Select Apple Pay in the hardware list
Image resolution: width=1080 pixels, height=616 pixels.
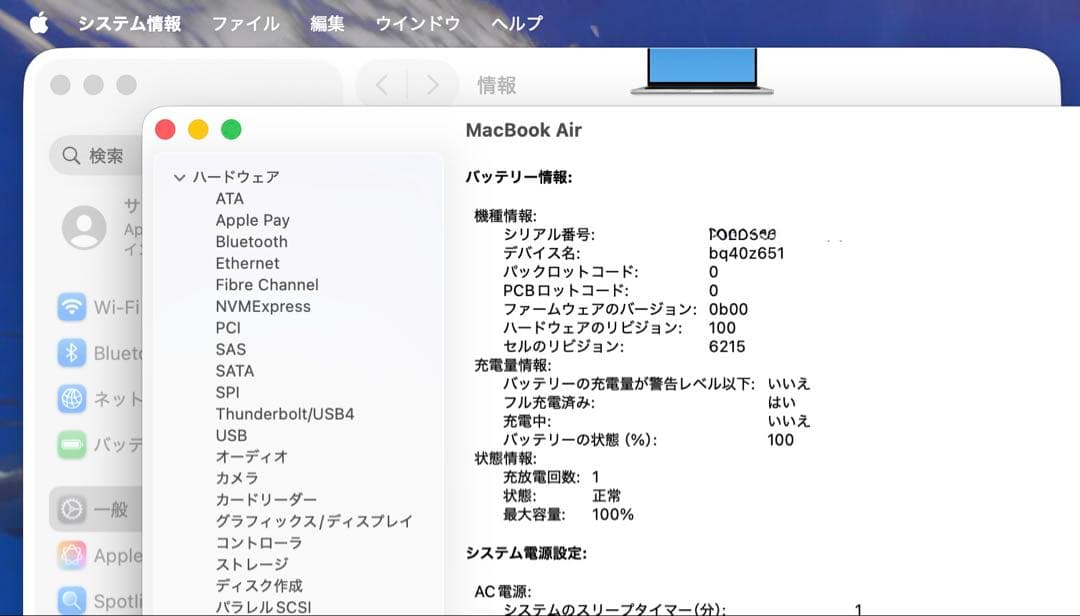coord(253,220)
